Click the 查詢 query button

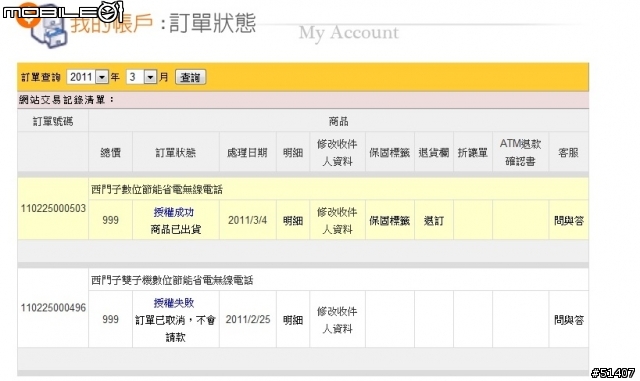click(x=191, y=77)
